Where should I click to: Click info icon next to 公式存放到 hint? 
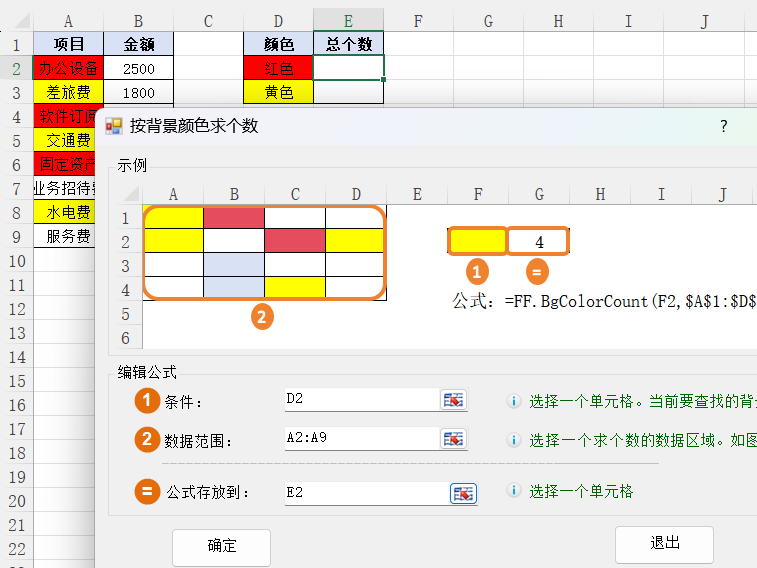point(514,491)
